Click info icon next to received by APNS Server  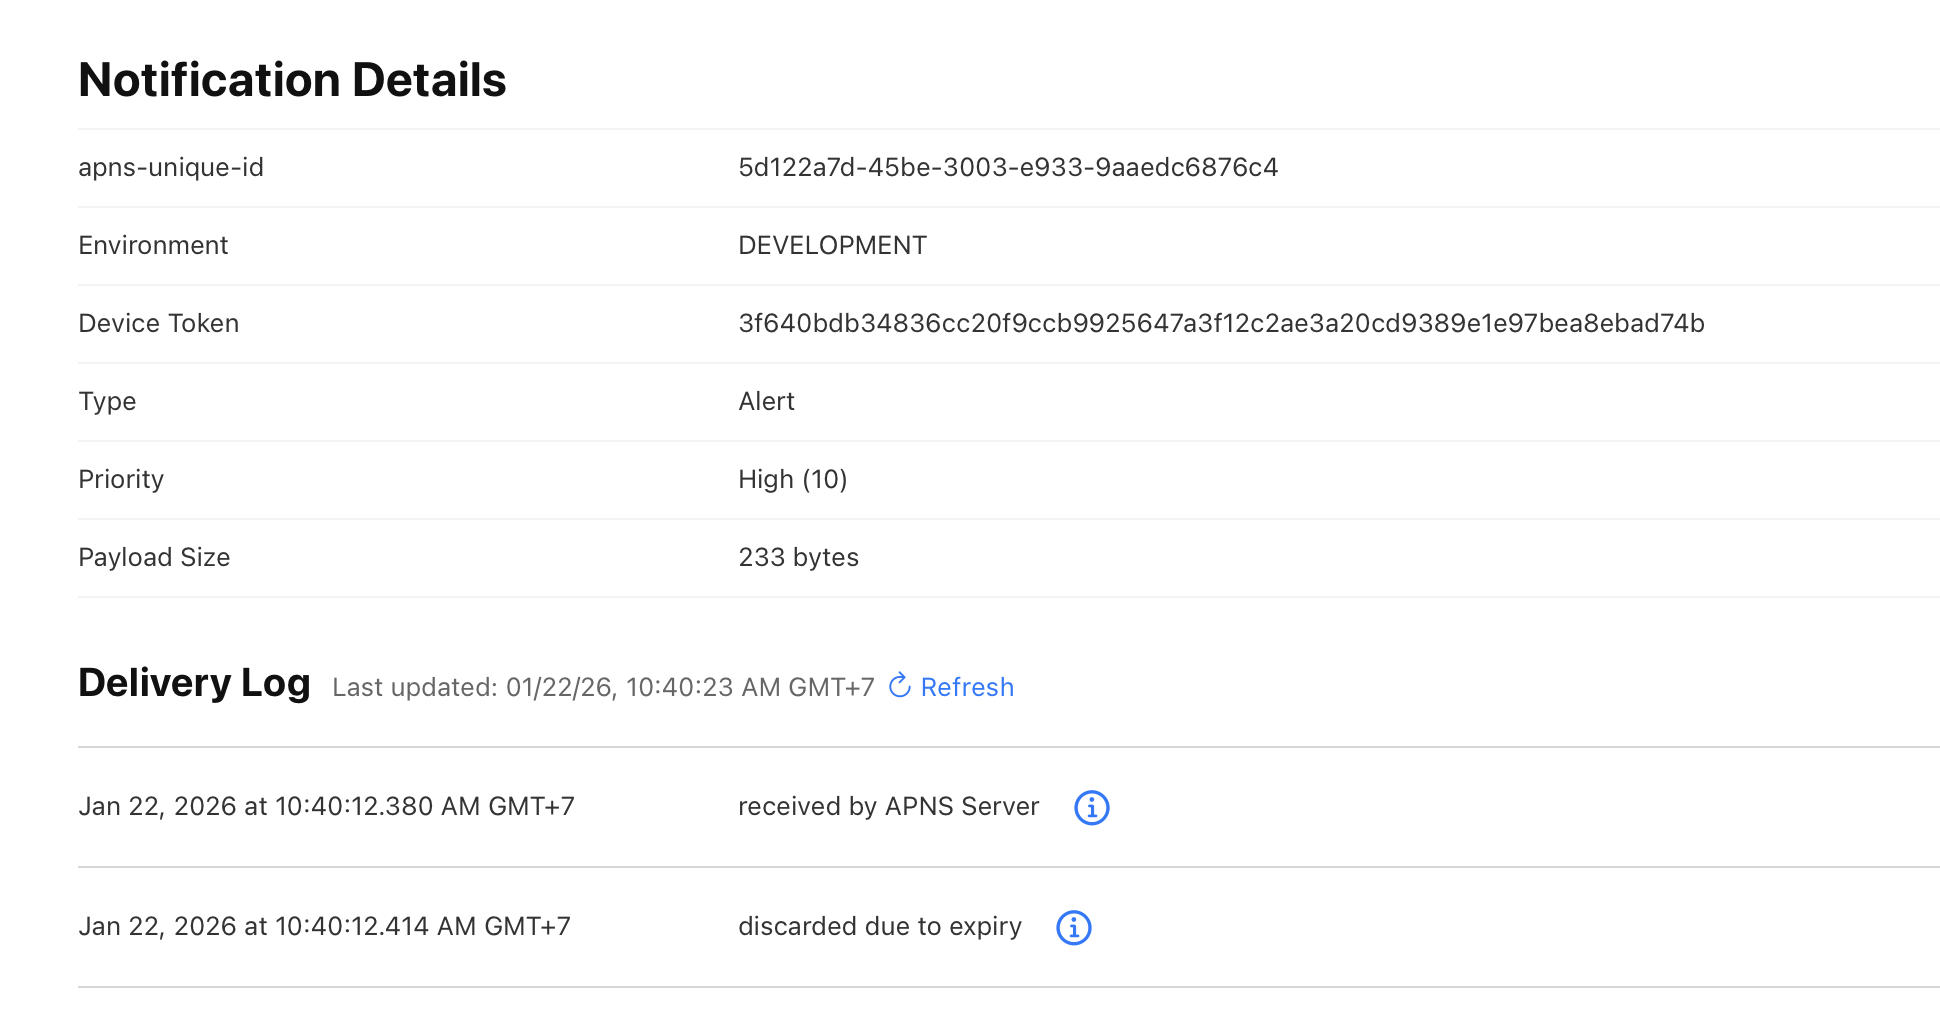(x=1091, y=807)
